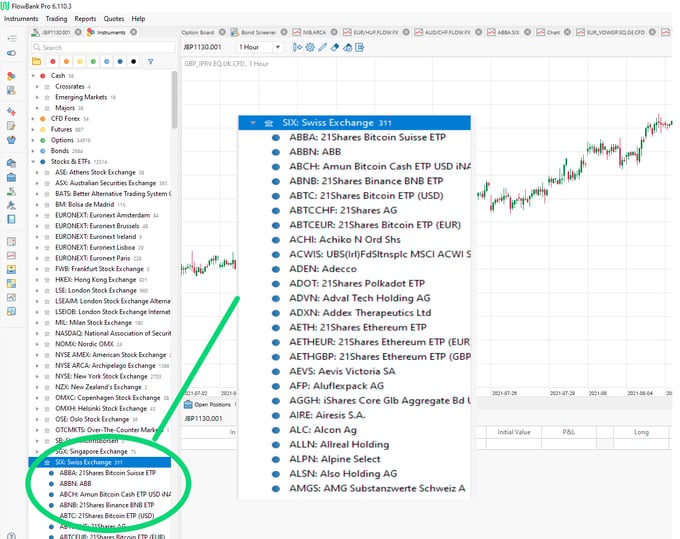This screenshot has height=539, width=680.
Task: Click the running person sidebar icon
Action: (x=11, y=205)
